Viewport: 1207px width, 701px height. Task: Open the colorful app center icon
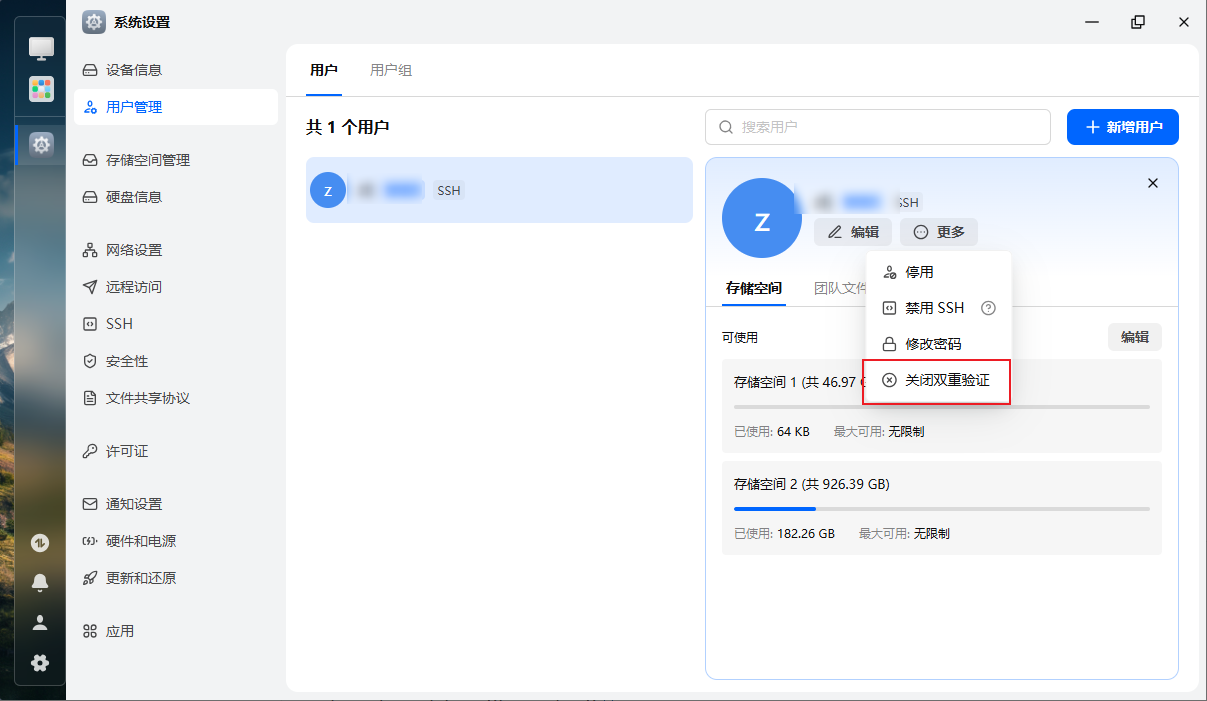pyautogui.click(x=41, y=89)
